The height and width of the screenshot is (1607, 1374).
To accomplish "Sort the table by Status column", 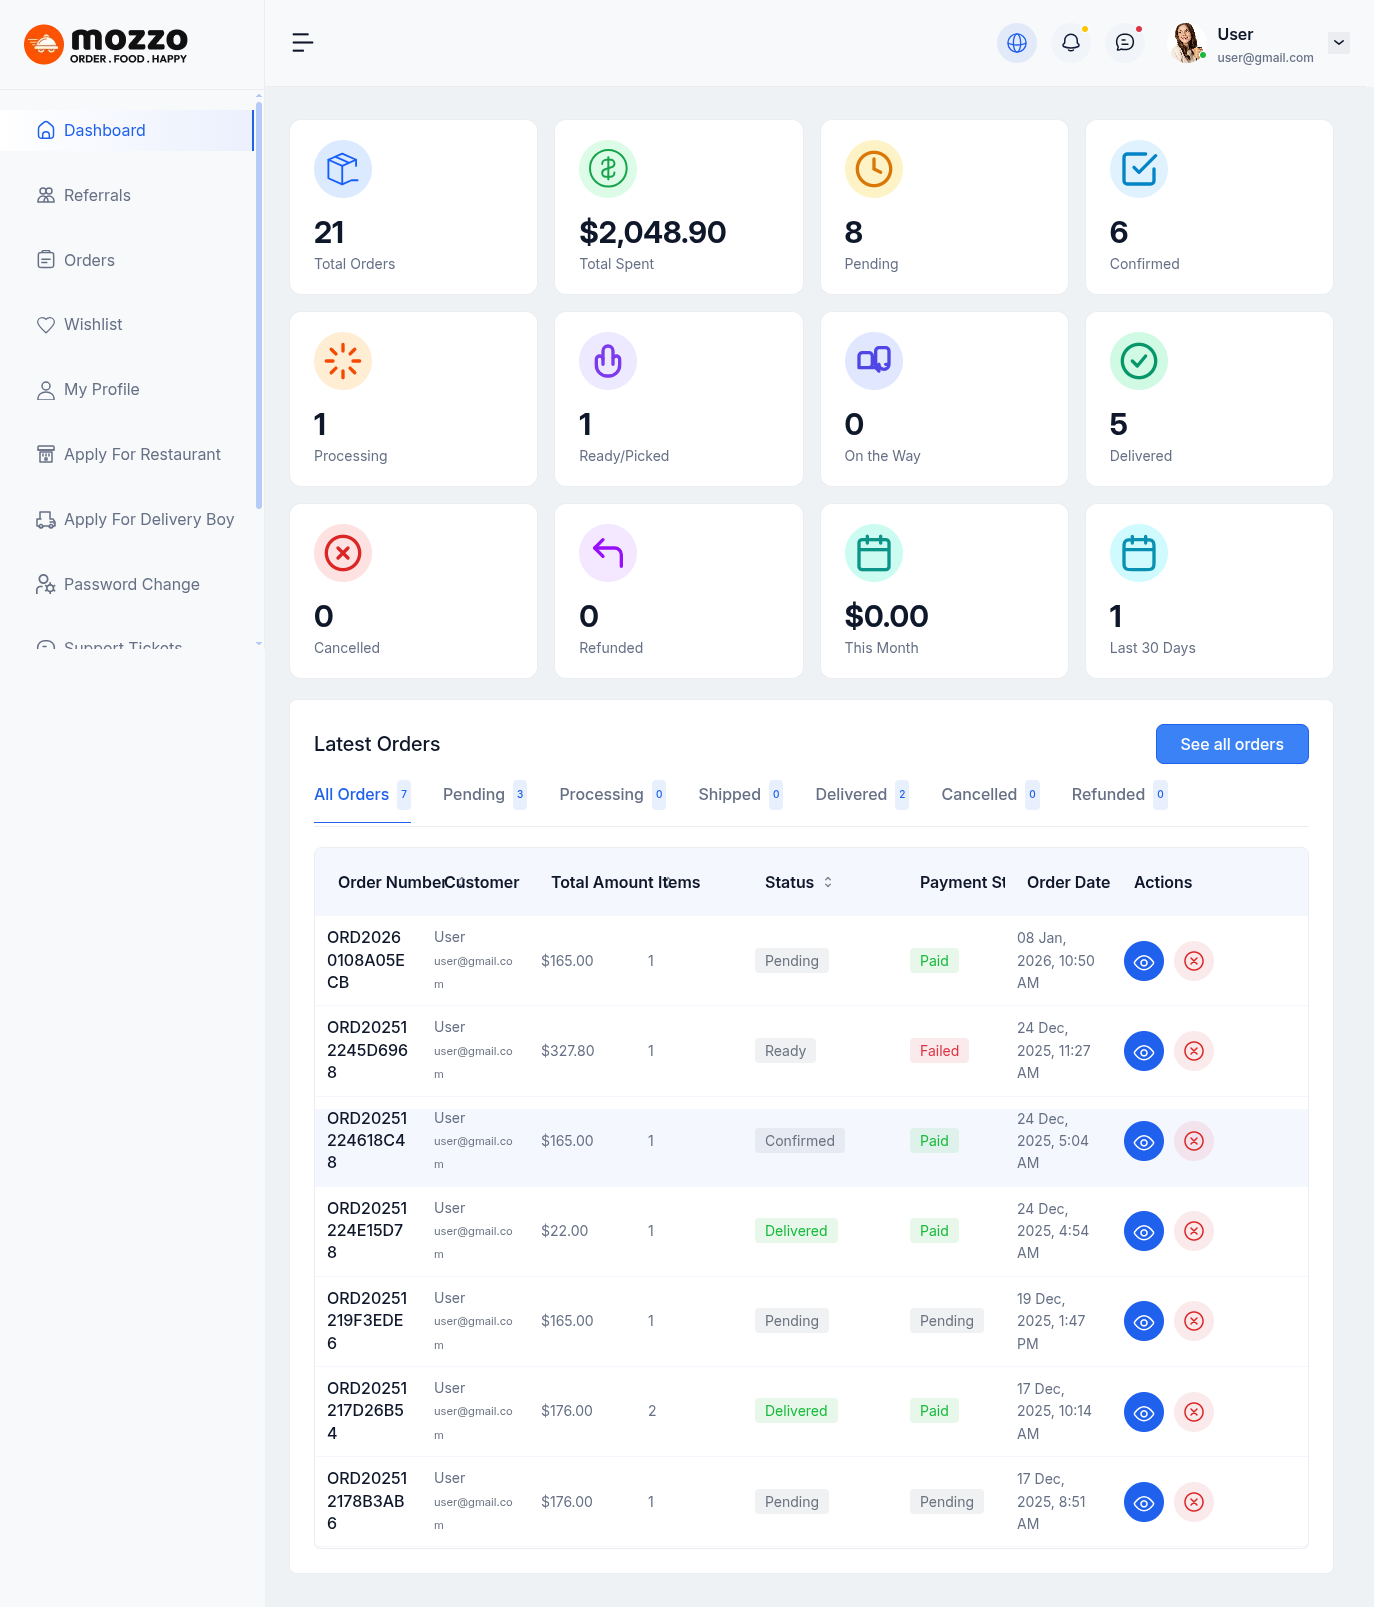I will point(828,882).
